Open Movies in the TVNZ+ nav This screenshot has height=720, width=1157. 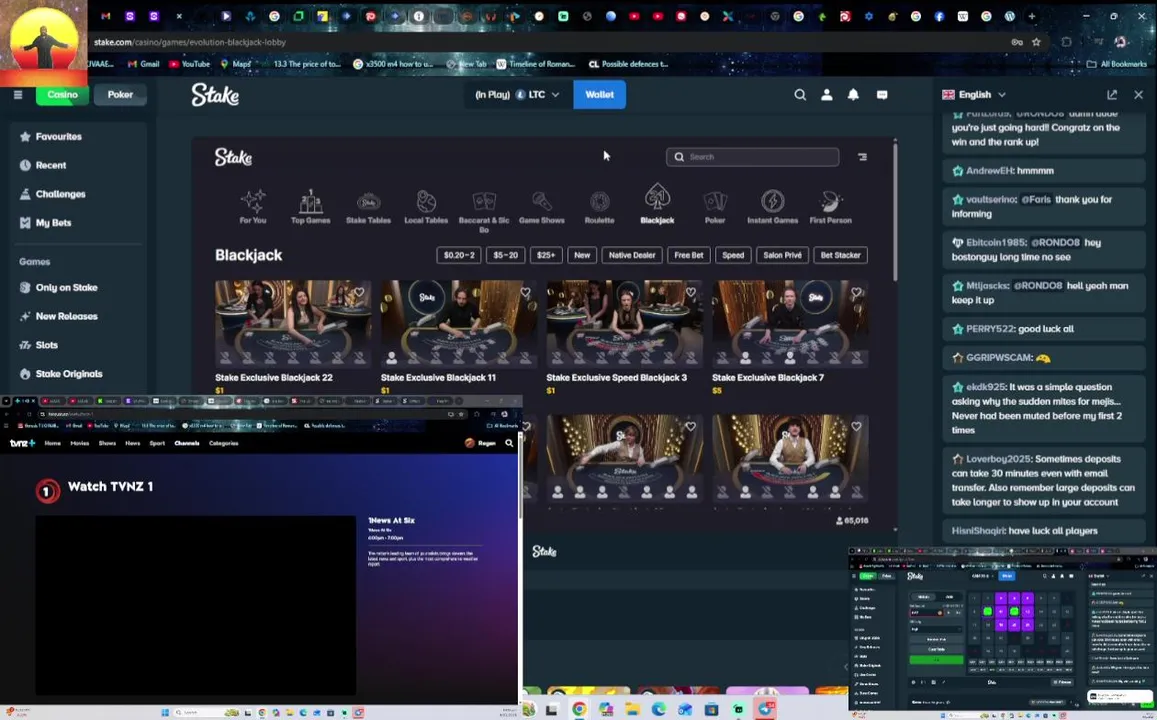tap(80, 443)
